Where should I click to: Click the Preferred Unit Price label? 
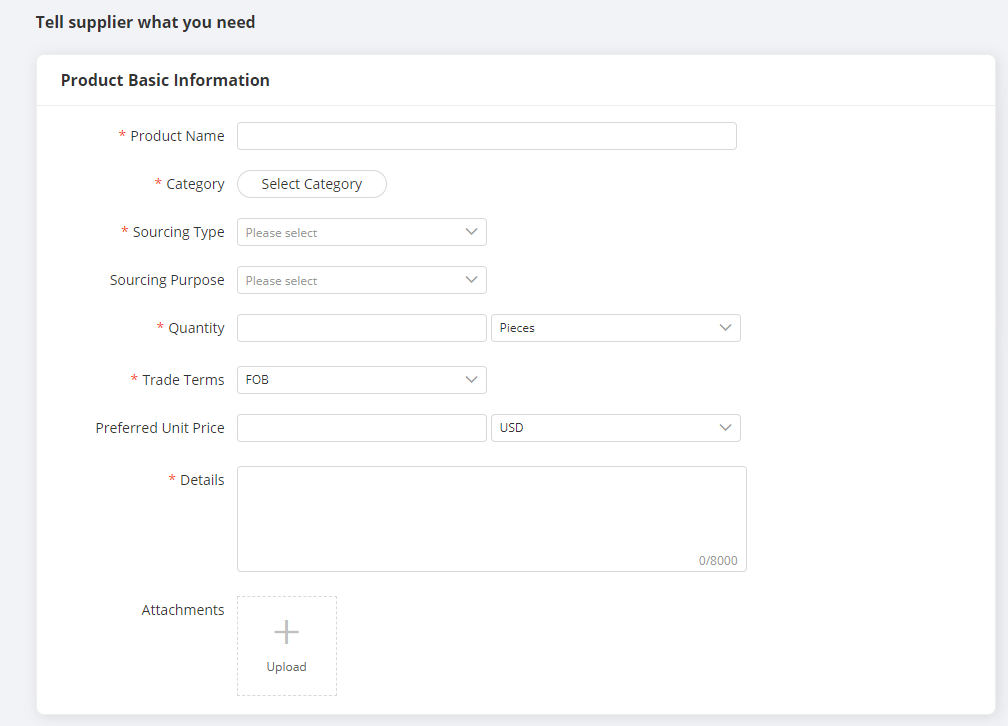pos(160,428)
